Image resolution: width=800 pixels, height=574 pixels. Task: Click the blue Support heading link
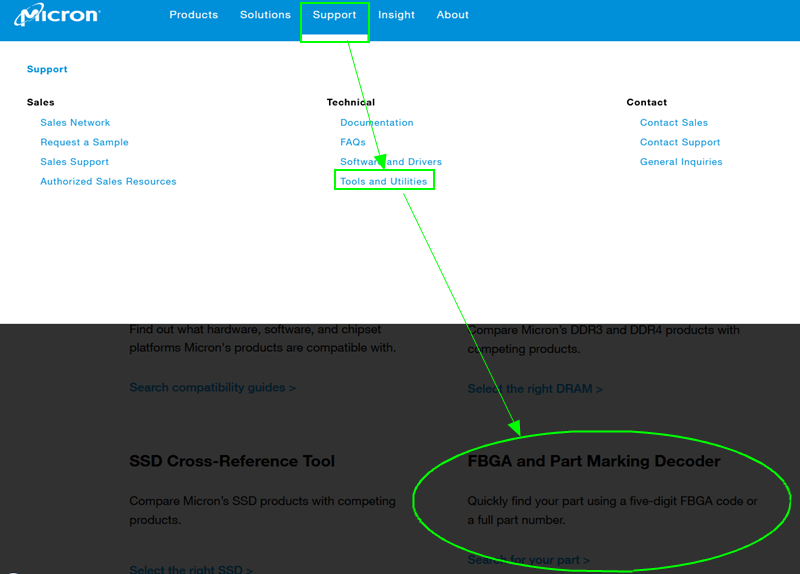pyautogui.click(x=47, y=69)
